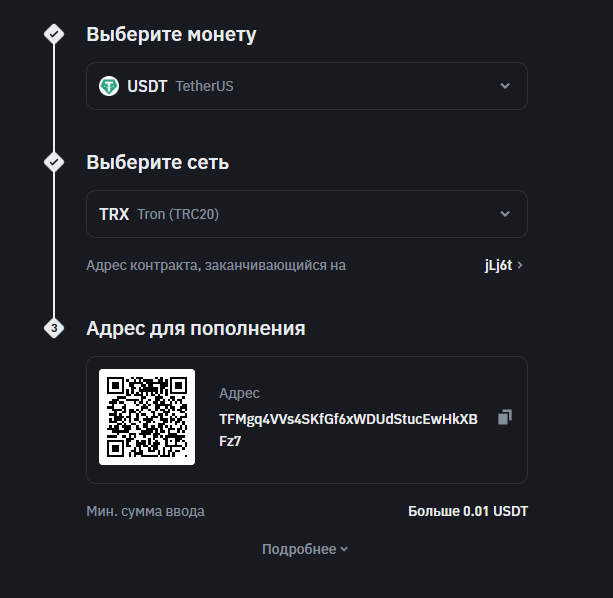Click the arrow next to jLj6t

point(521,265)
